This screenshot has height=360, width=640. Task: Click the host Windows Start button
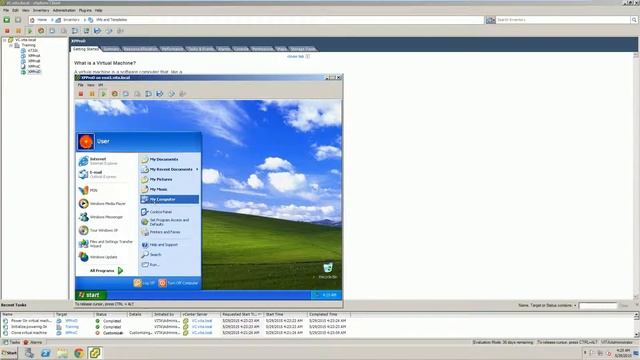point(9,353)
